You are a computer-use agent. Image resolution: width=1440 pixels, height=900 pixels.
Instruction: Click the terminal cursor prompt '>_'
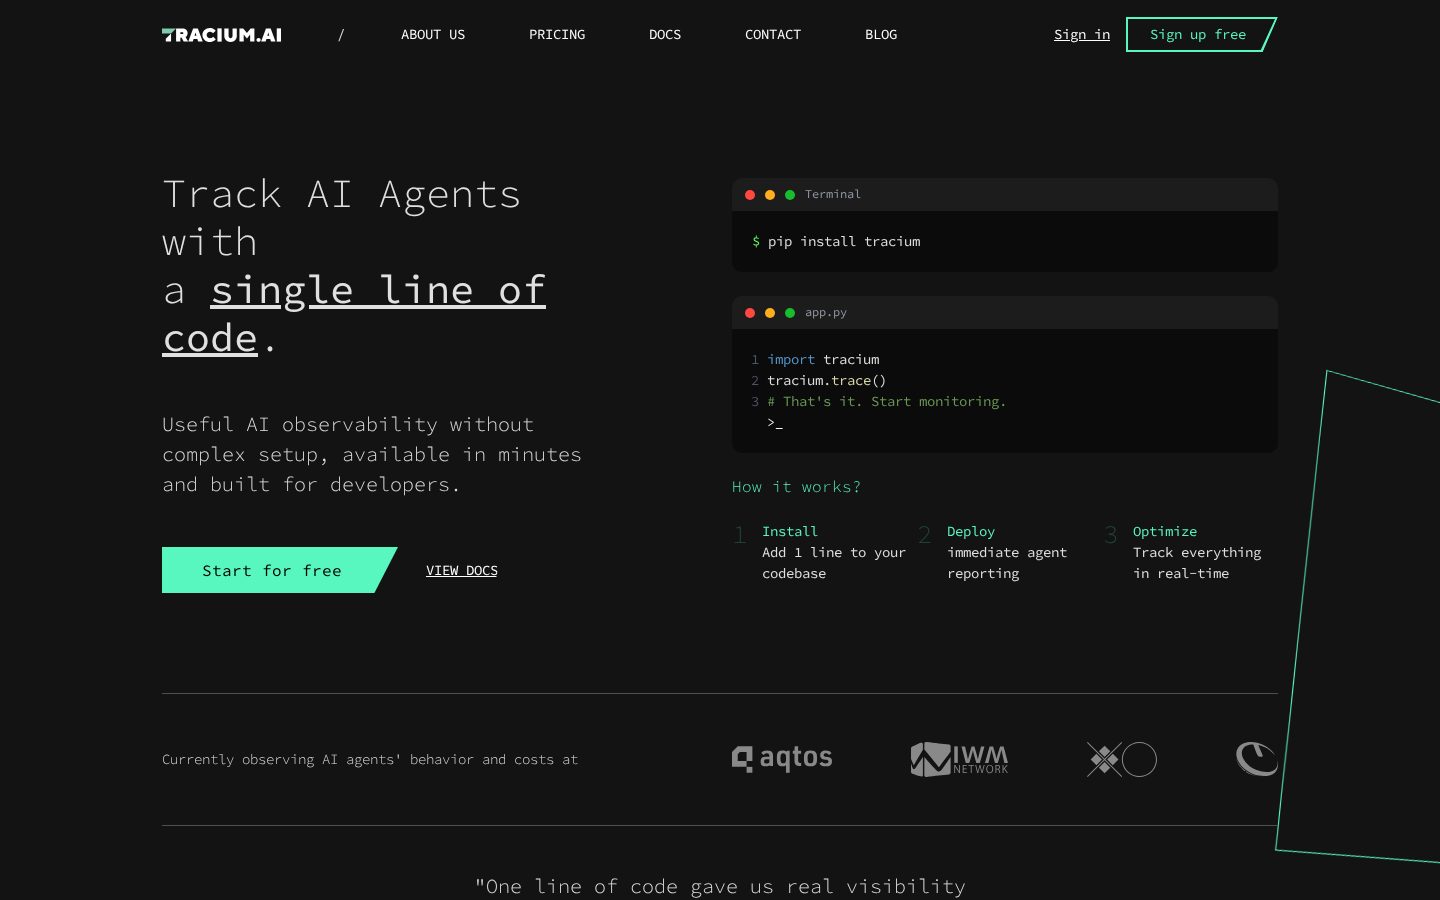coord(775,423)
